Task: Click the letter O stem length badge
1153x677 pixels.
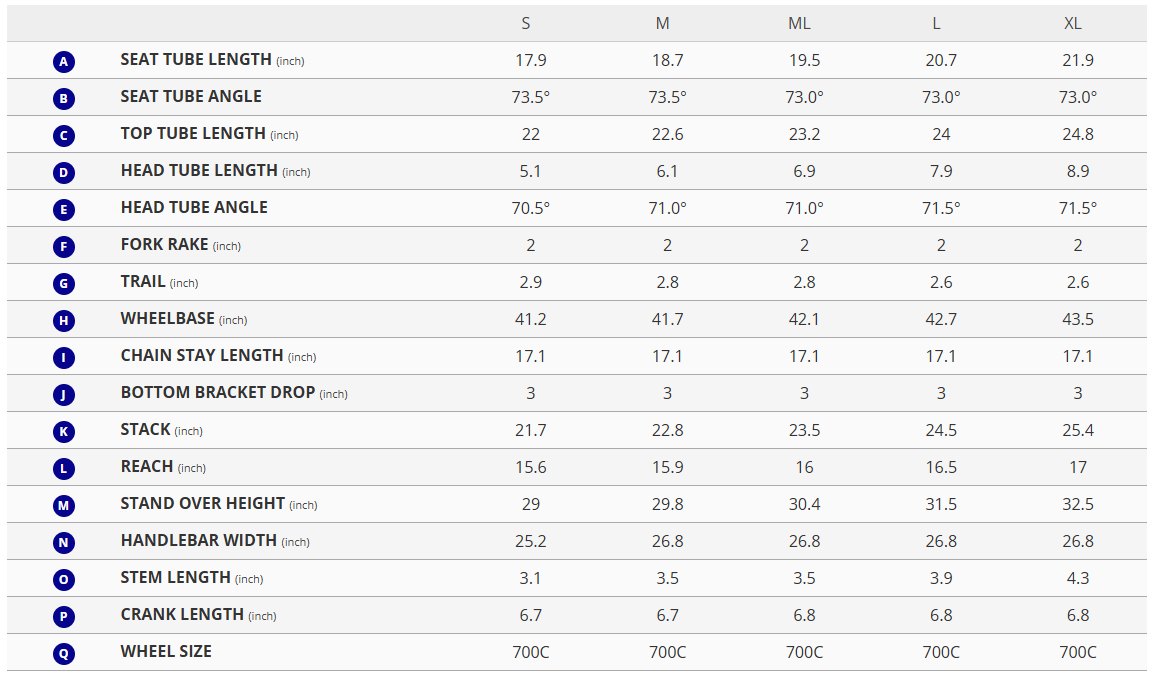Action: click(64, 580)
